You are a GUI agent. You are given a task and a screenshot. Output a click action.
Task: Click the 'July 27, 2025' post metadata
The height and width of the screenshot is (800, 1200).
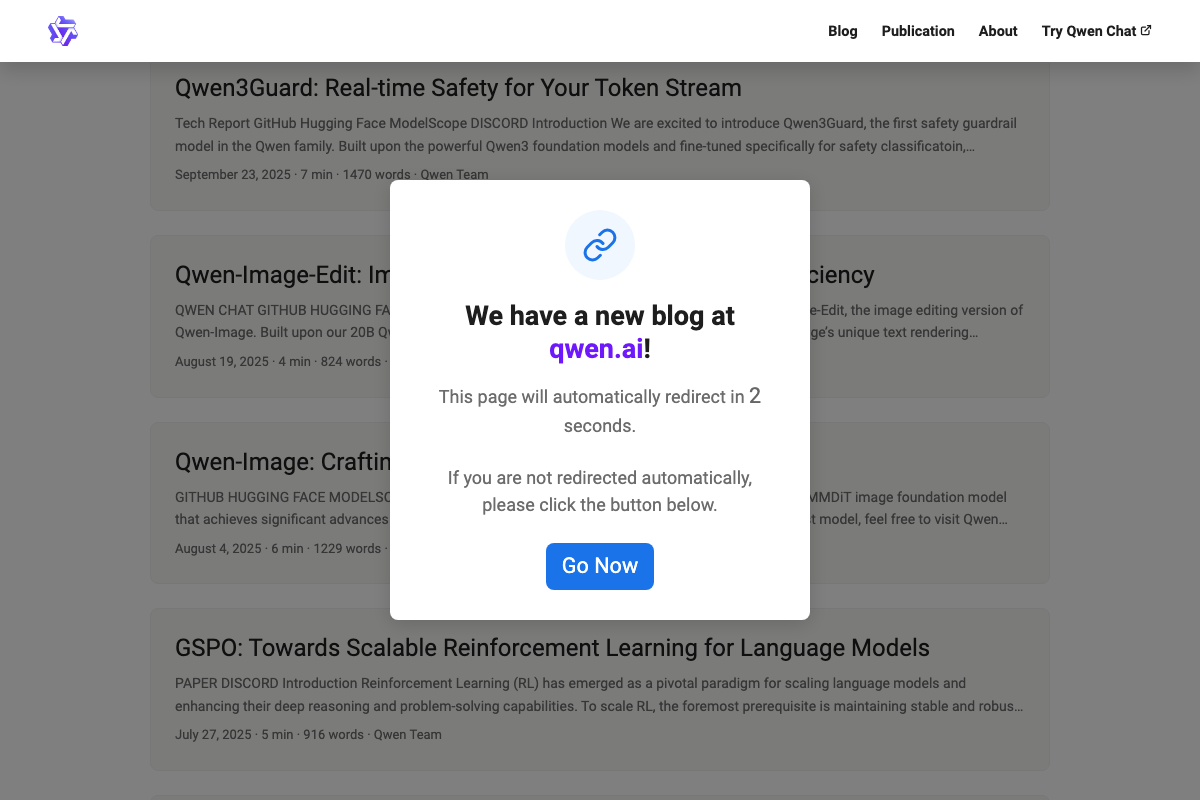308,734
